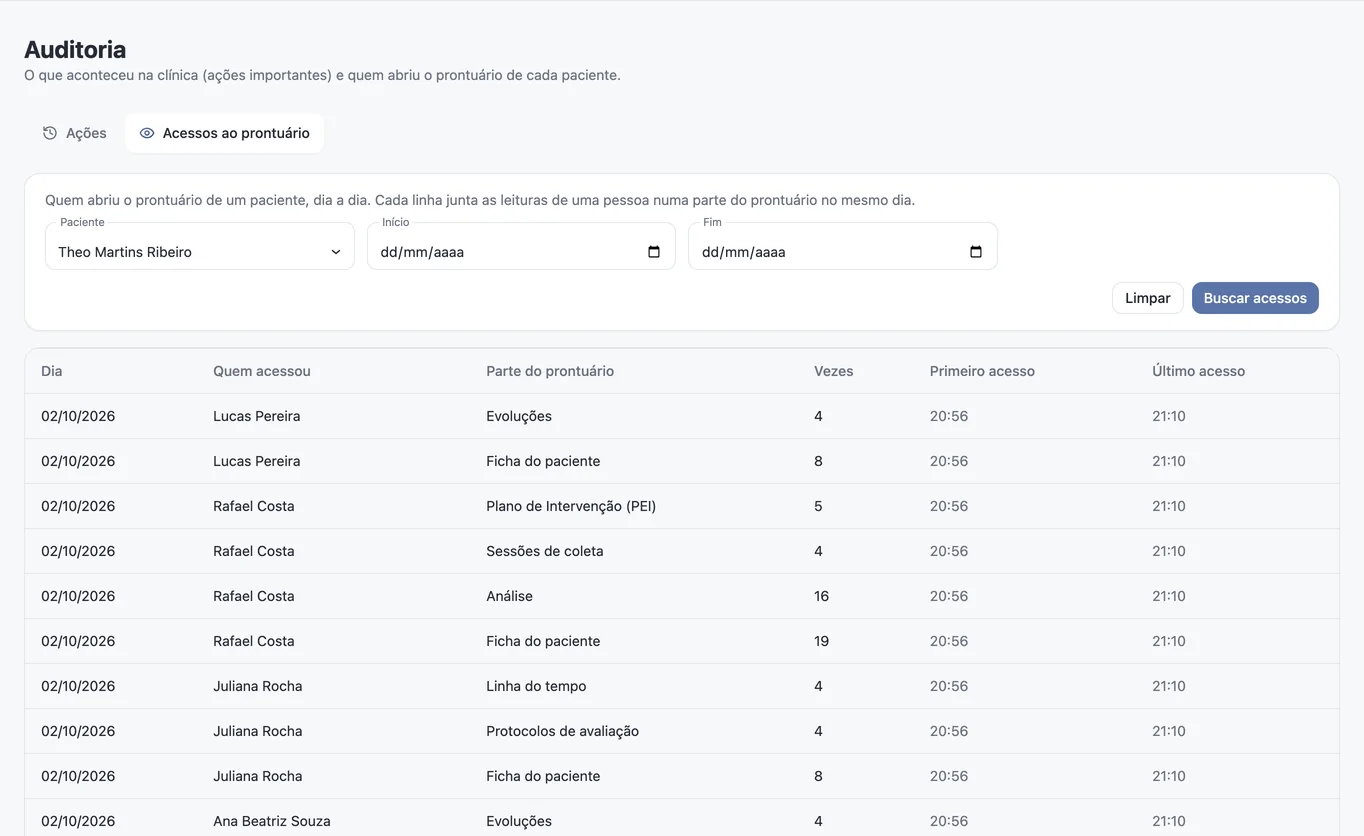1364x836 pixels.
Task: Click the Primeiro acesso column header
Action: click(x=982, y=371)
